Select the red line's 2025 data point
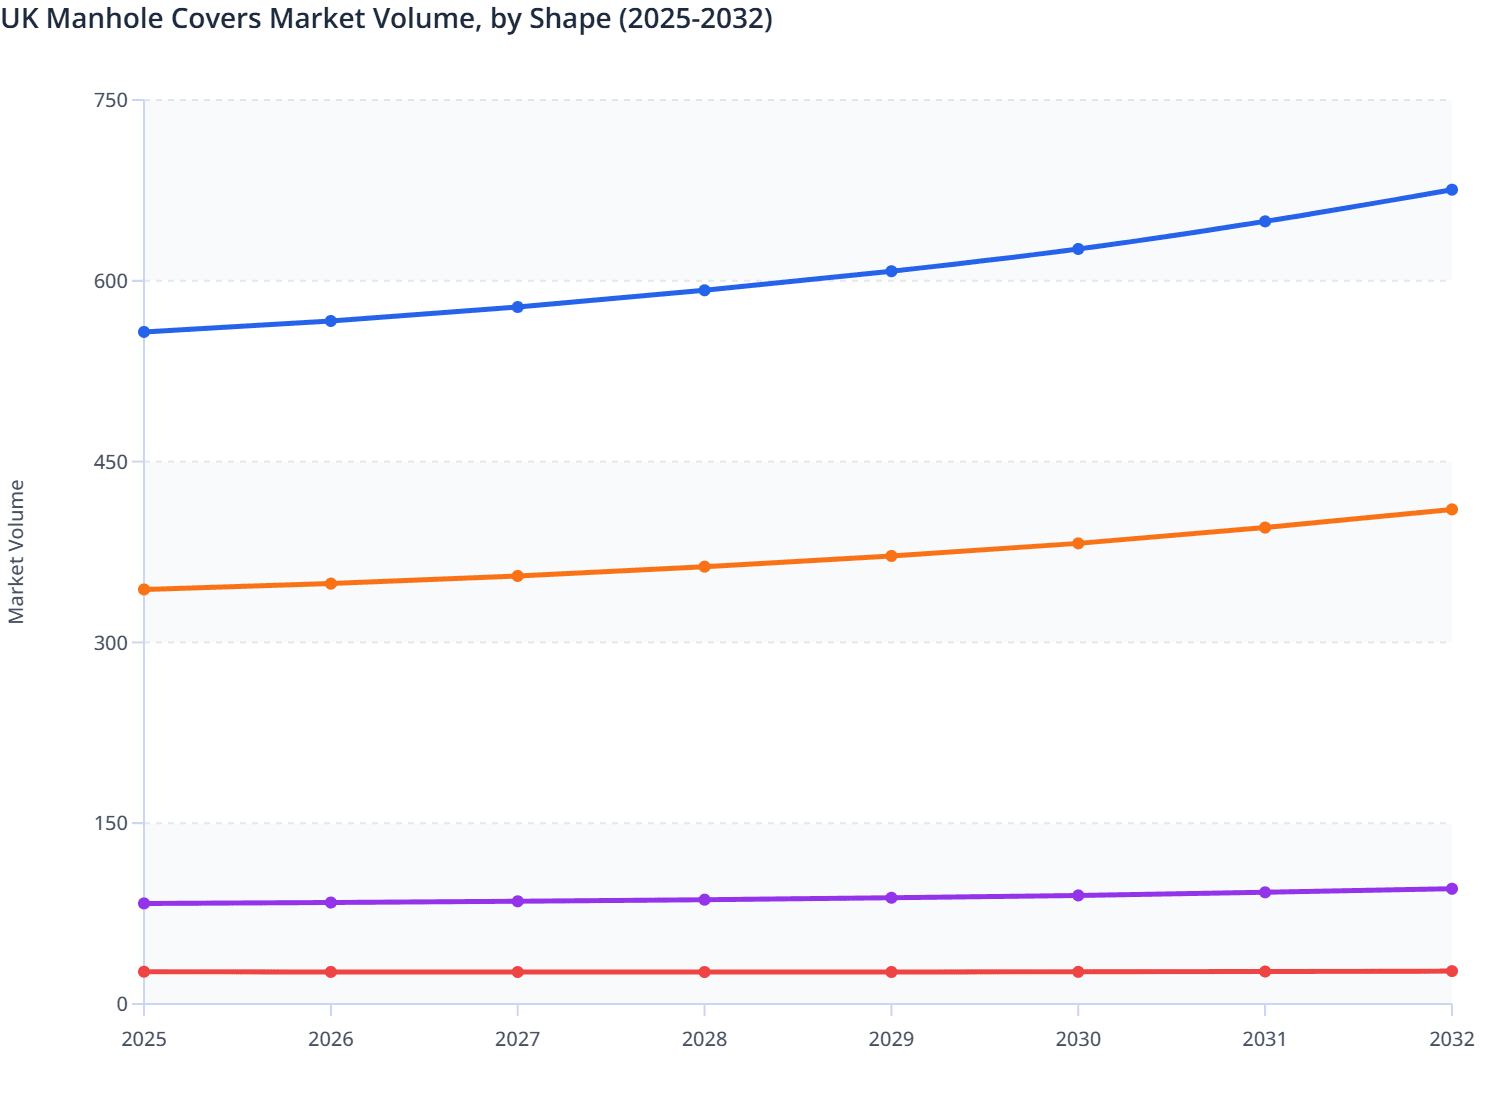The height and width of the screenshot is (1120, 1508). tap(144, 972)
